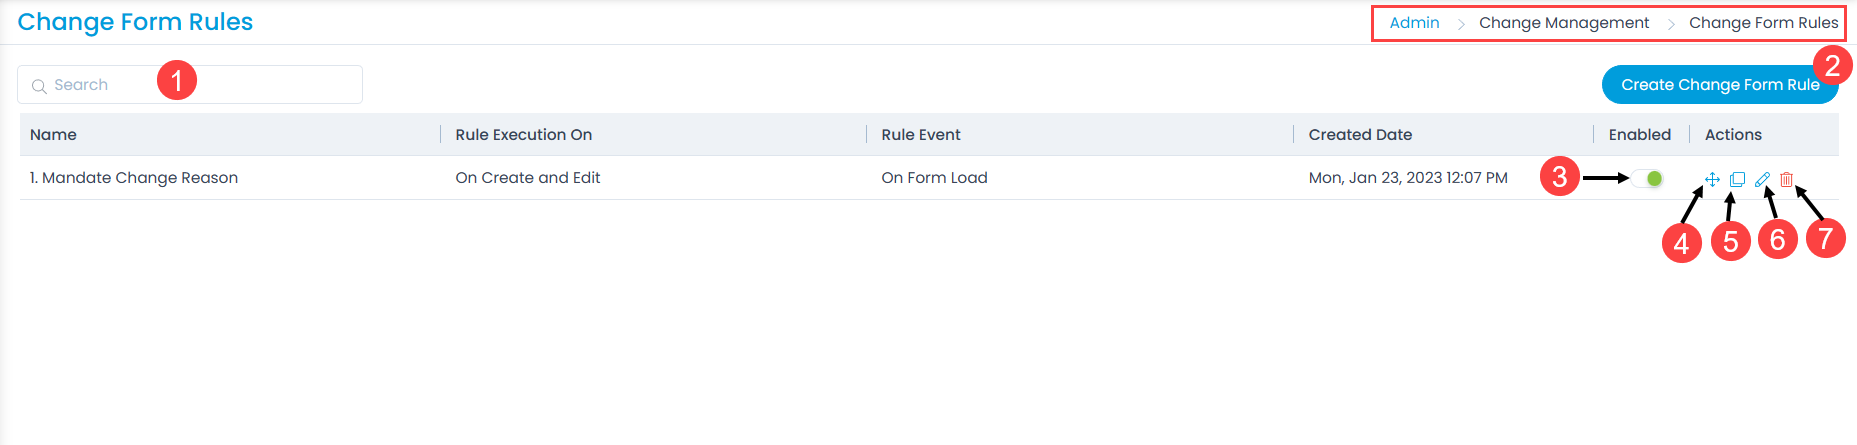
Task: Click the On Create and Edit cell
Action: coord(527,178)
